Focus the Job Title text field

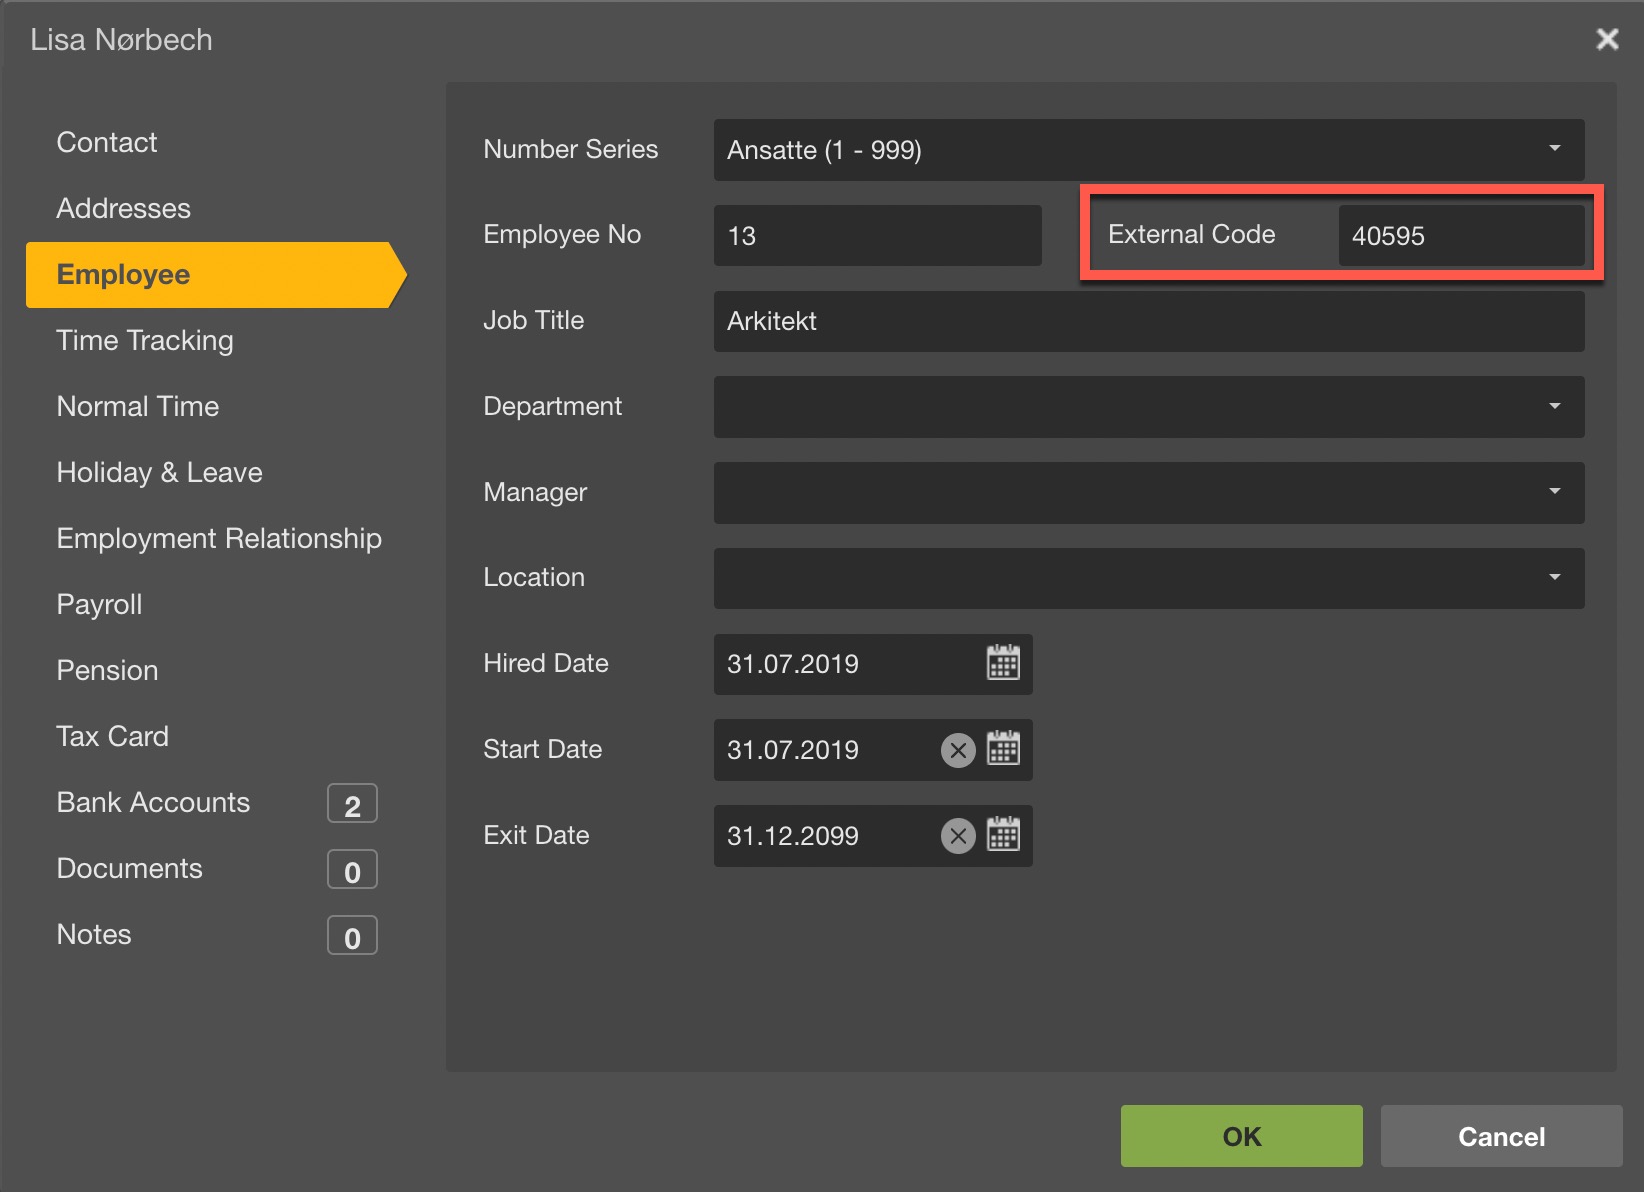pyautogui.click(x=1148, y=321)
